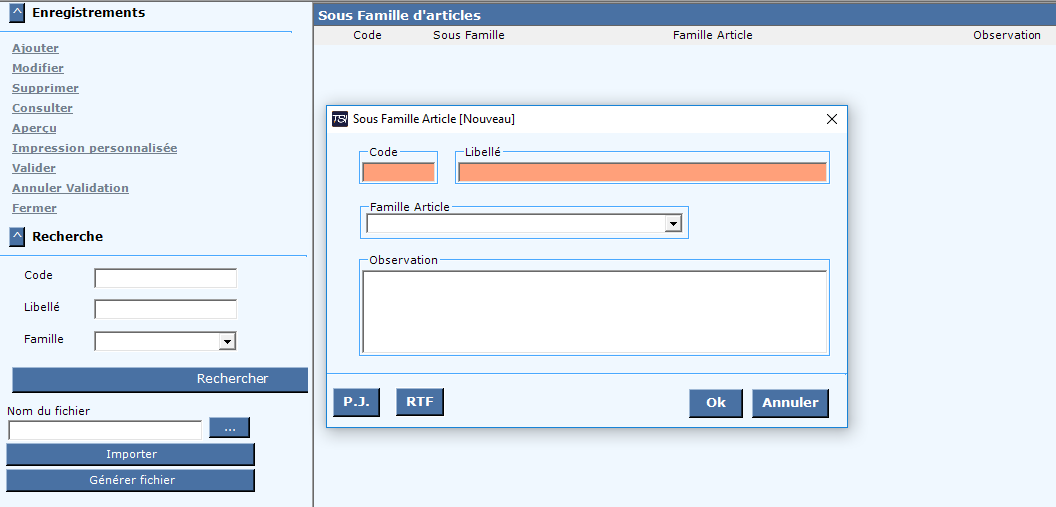Image resolution: width=1056 pixels, height=507 pixels.
Task: Click the Ajouter link
Action: [35, 48]
